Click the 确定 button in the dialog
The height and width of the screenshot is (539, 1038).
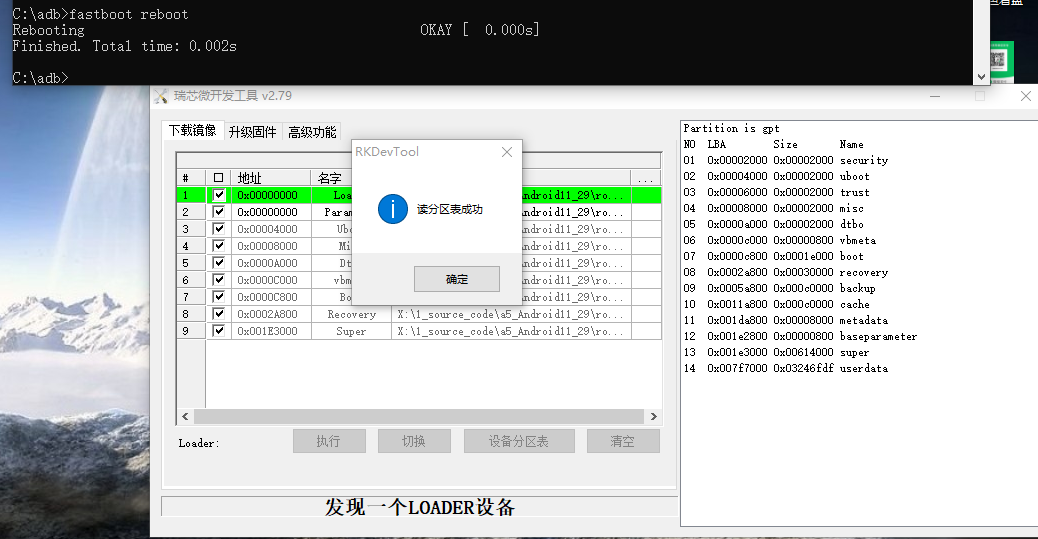pos(456,279)
